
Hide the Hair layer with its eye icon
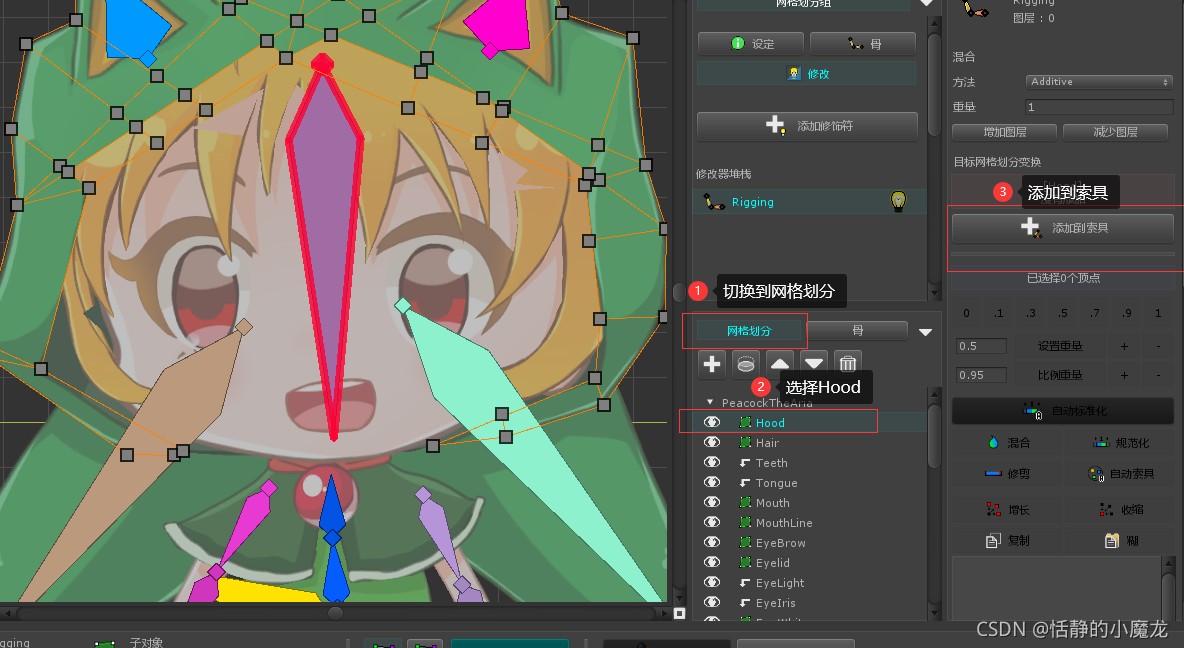click(712, 443)
